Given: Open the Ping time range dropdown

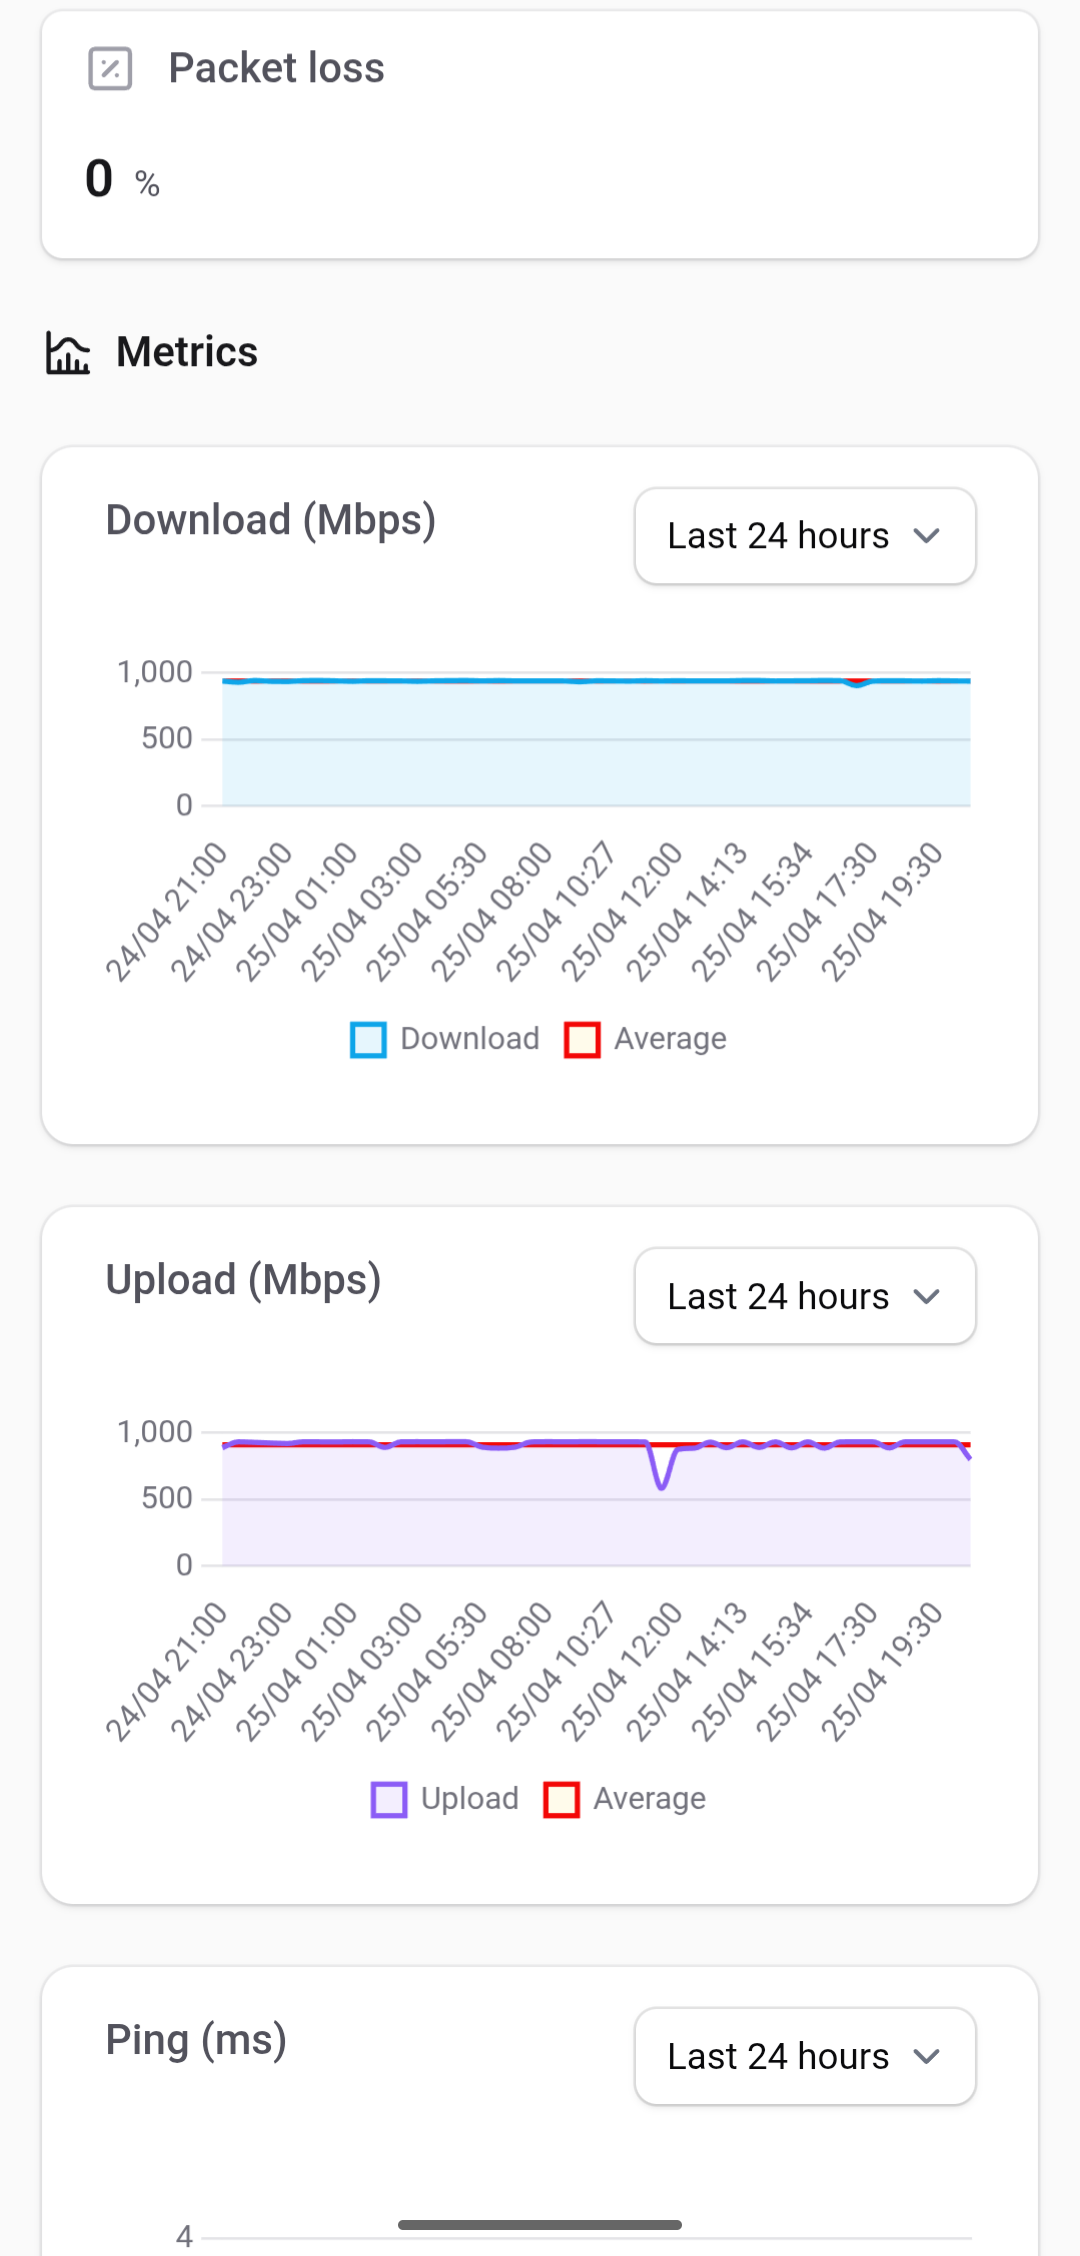Looking at the screenshot, I should point(804,2056).
